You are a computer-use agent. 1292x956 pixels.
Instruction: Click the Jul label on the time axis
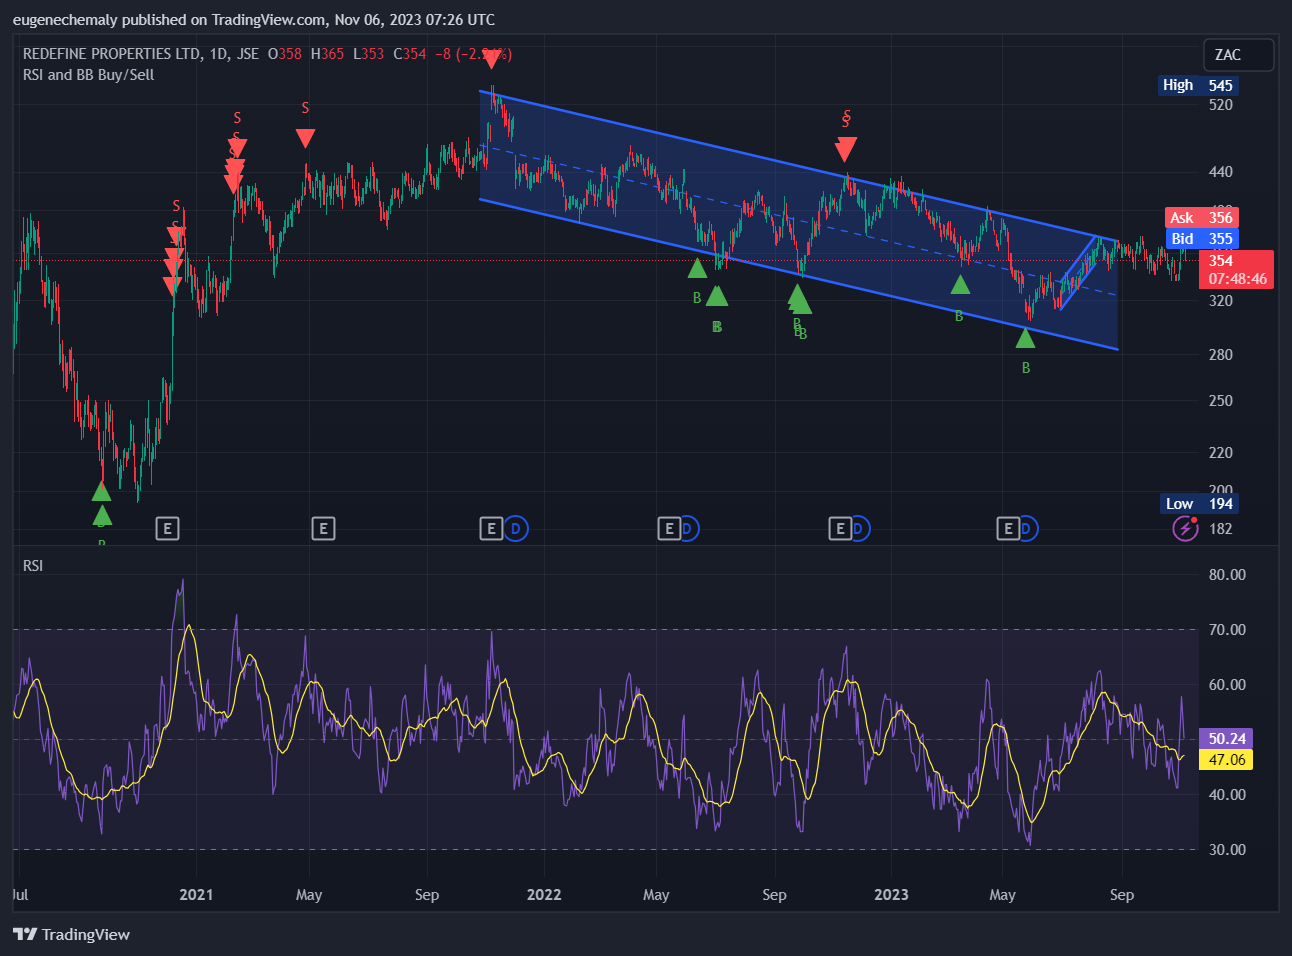(x=20, y=895)
